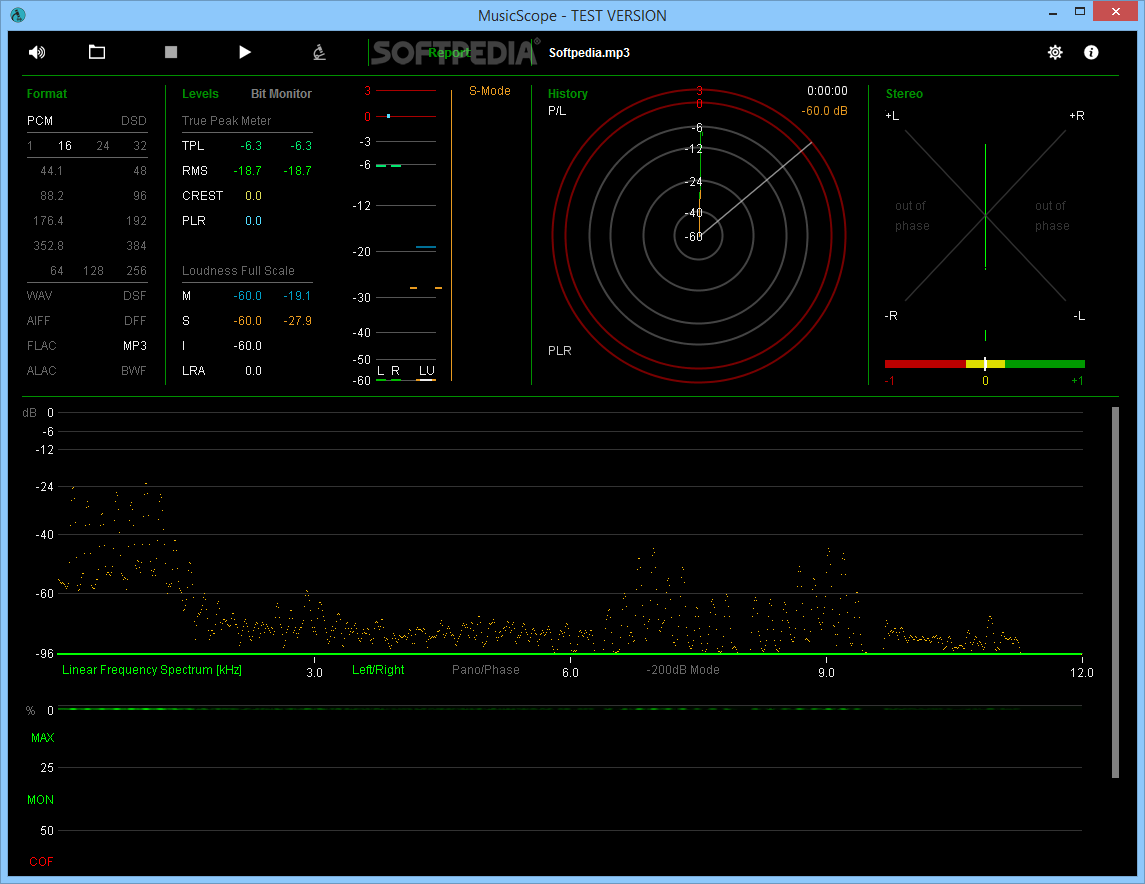1145x884 pixels.
Task: Switch to the Bit Monitor tab
Action: pos(281,94)
